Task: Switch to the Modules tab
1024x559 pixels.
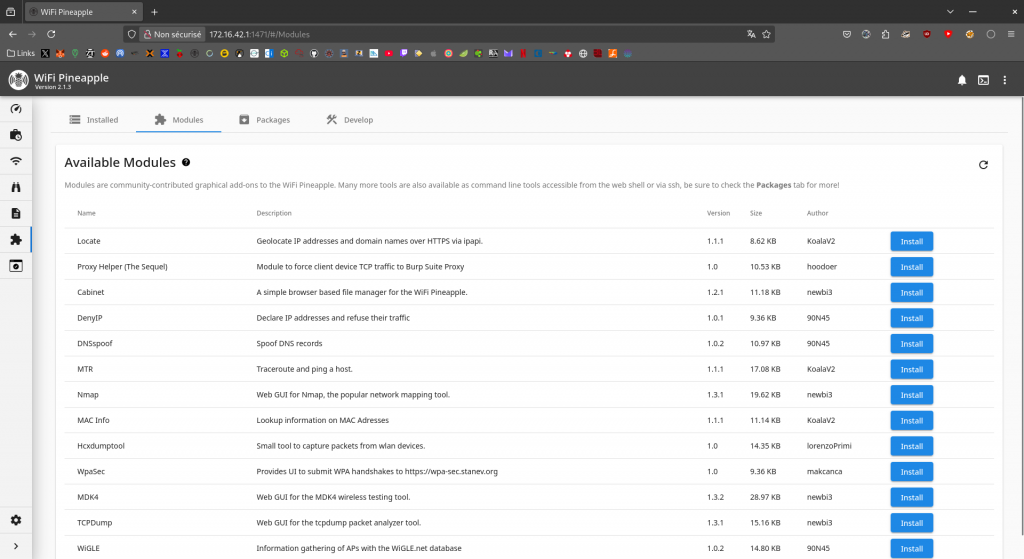Action: pyautogui.click(x=179, y=120)
